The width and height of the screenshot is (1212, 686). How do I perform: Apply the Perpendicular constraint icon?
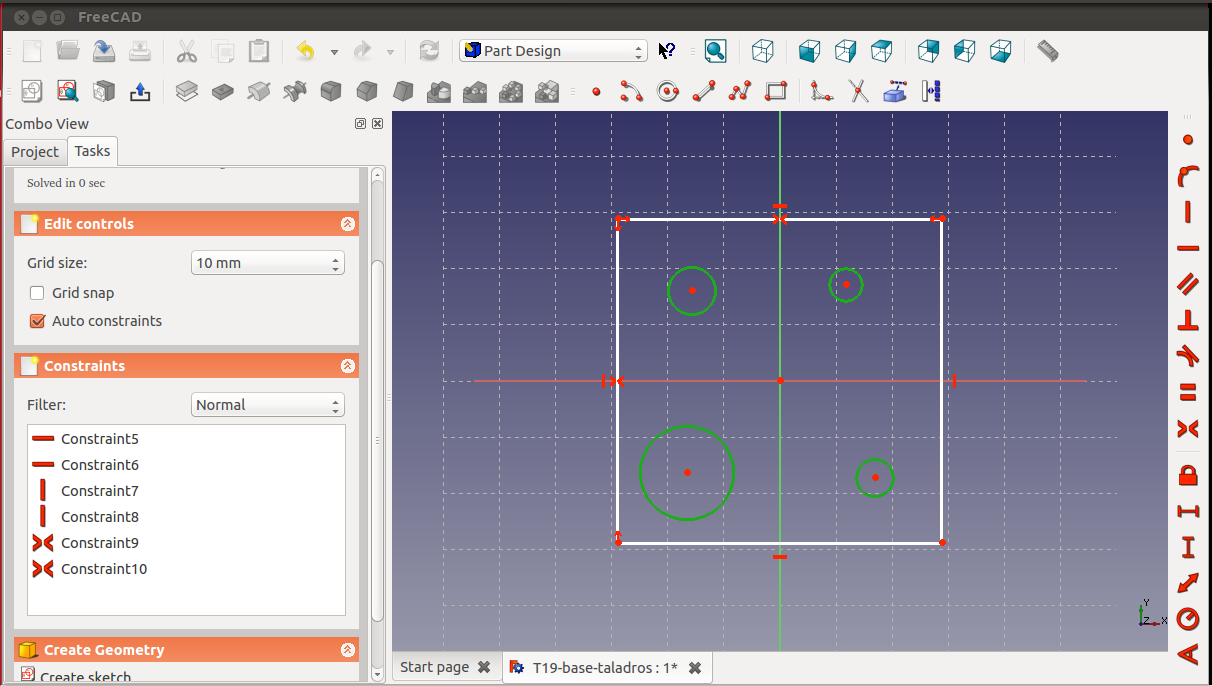point(1188,320)
